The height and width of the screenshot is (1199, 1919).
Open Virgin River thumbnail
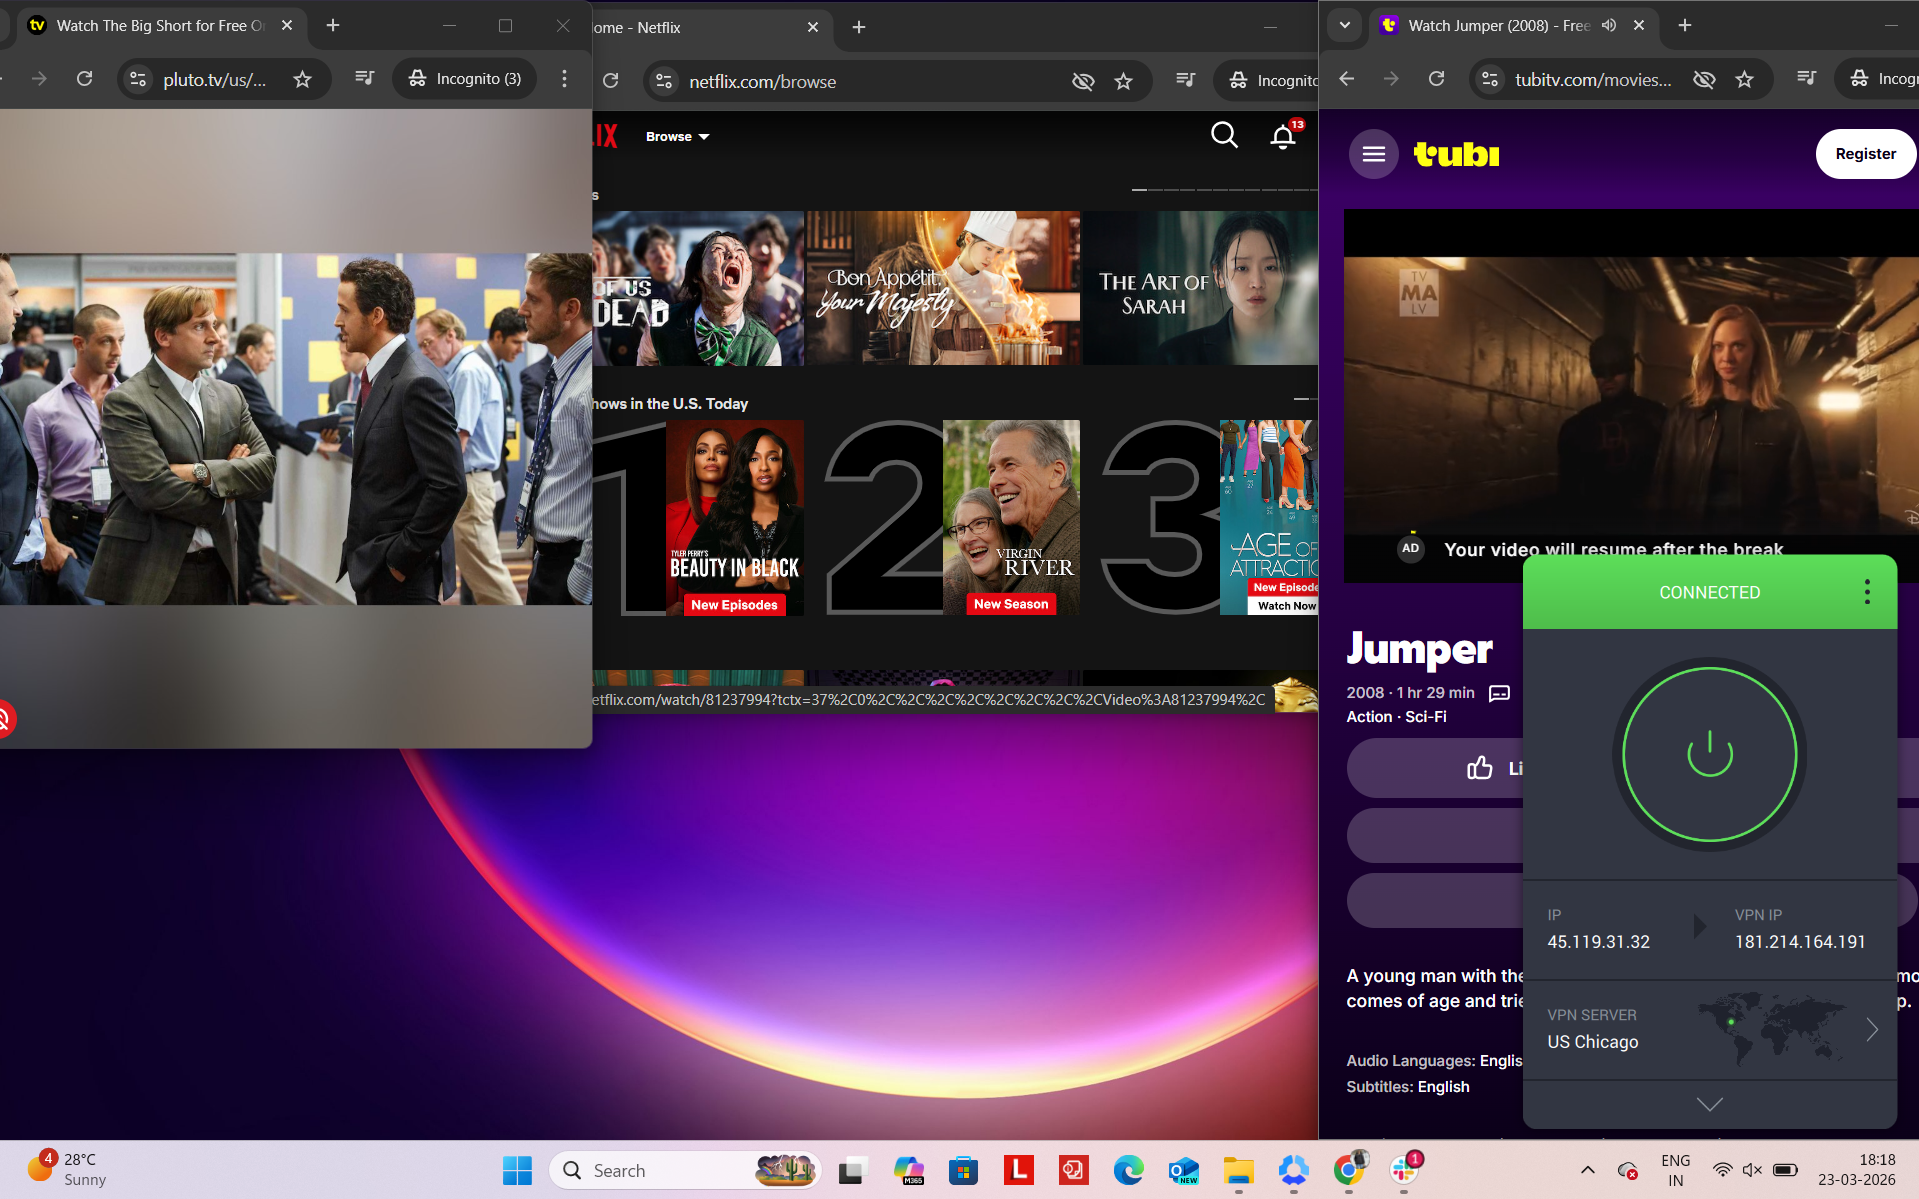pos(1011,517)
